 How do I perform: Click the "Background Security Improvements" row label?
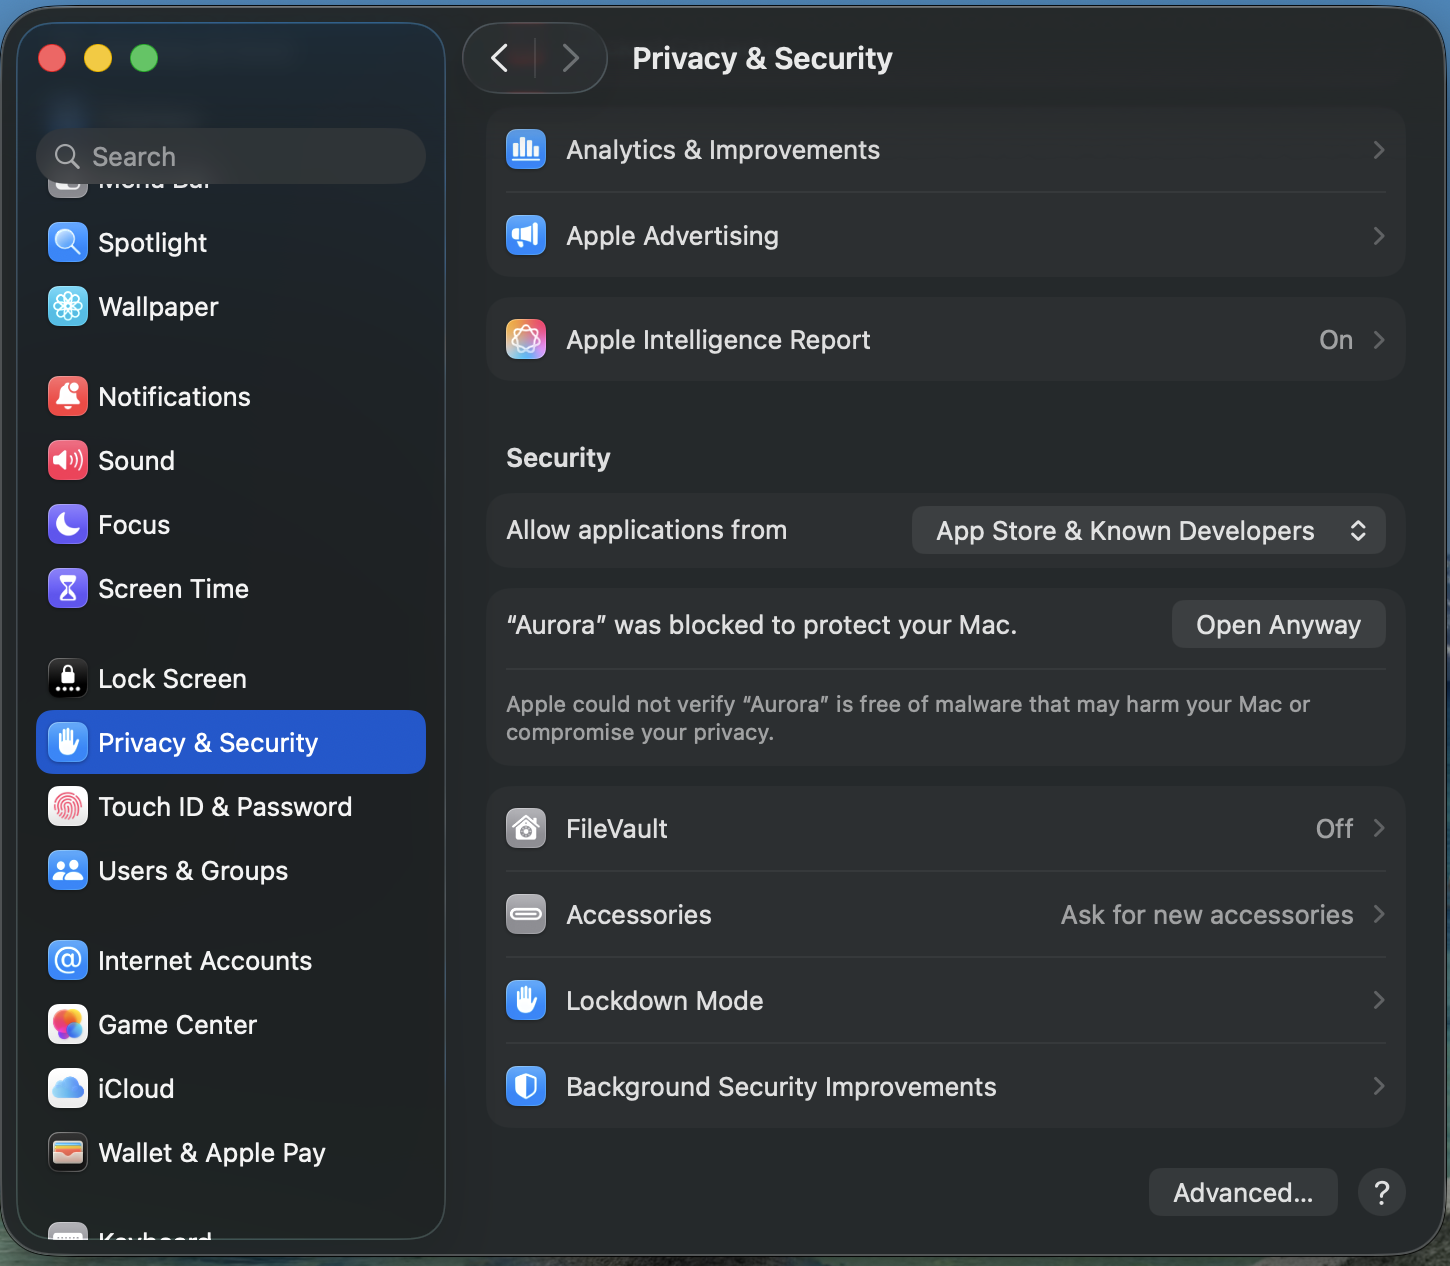pyautogui.click(x=781, y=1087)
